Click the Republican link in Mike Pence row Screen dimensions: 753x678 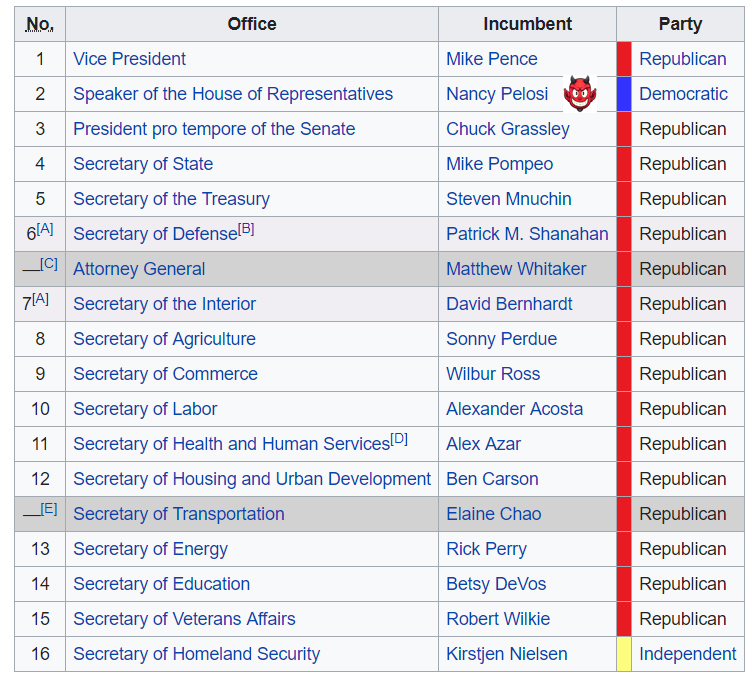point(682,59)
